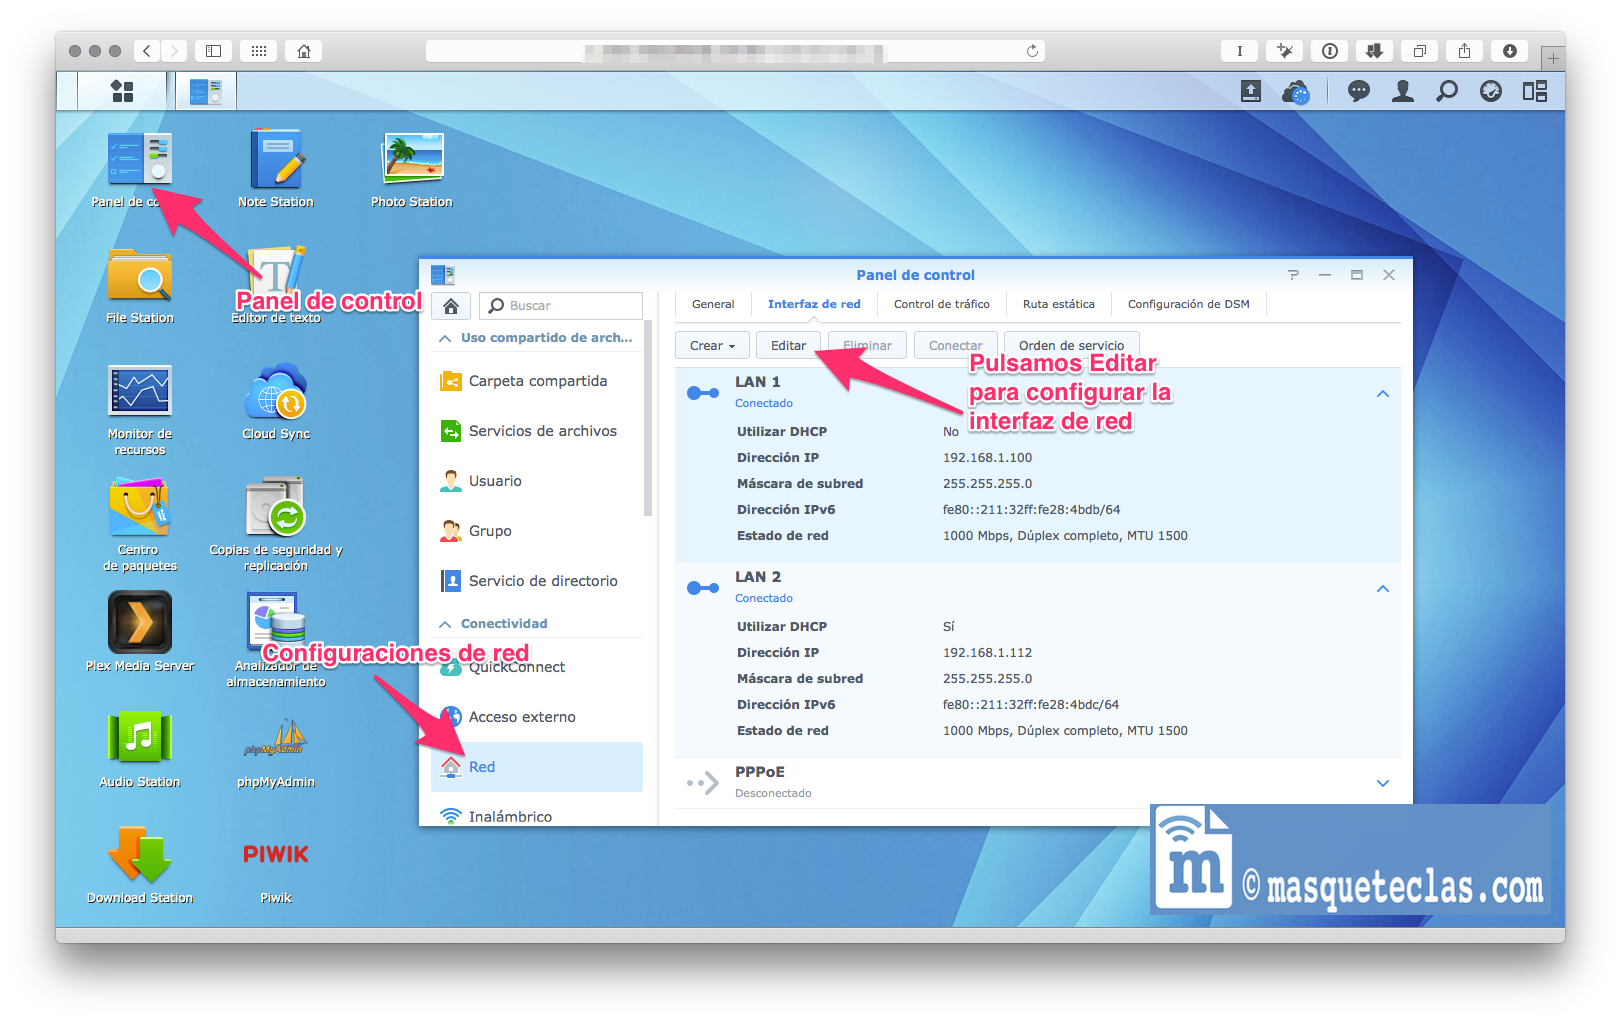Collapse the LAN 2 details
This screenshot has height=1023, width=1621.
click(1382, 589)
